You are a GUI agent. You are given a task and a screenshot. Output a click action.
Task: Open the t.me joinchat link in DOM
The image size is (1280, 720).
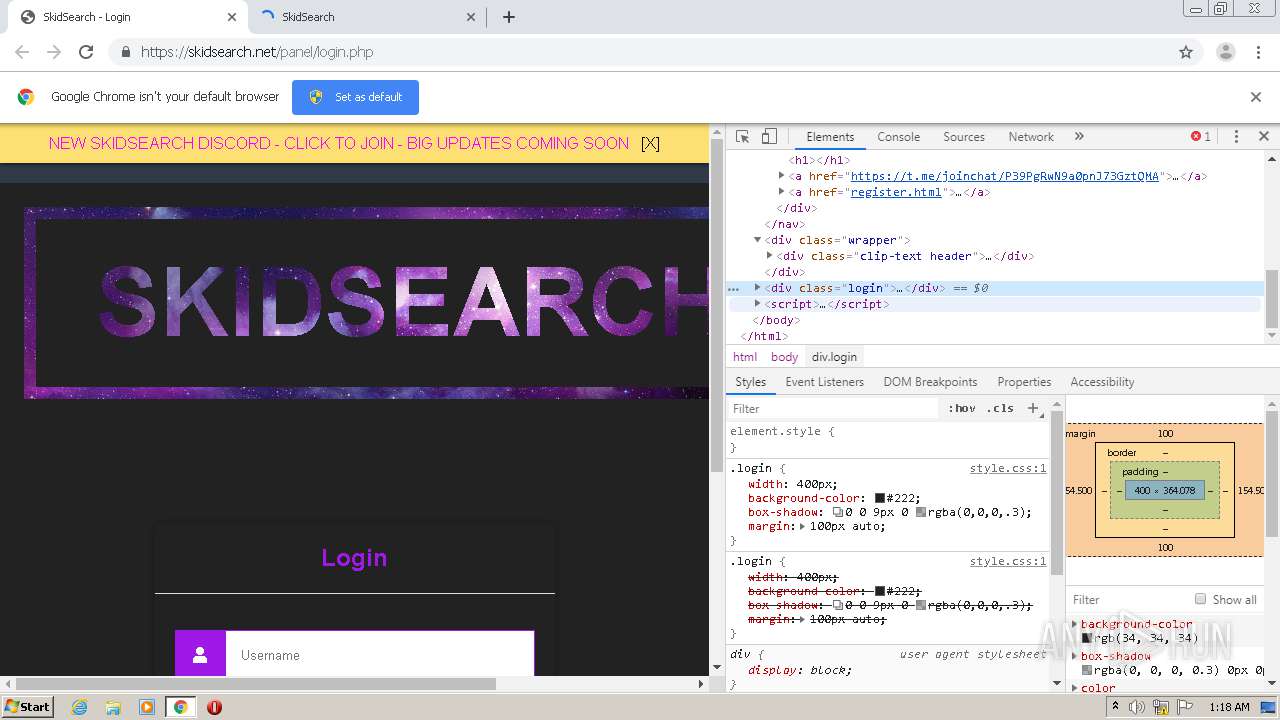(x=1004, y=176)
